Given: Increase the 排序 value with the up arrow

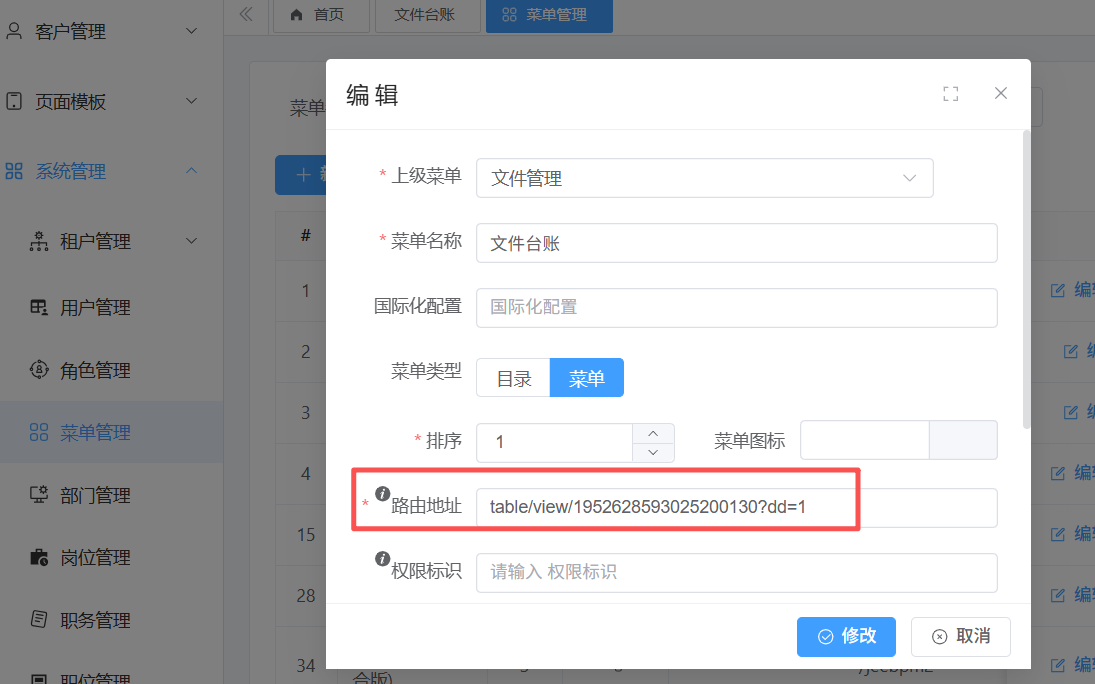Looking at the screenshot, I should [x=653, y=433].
